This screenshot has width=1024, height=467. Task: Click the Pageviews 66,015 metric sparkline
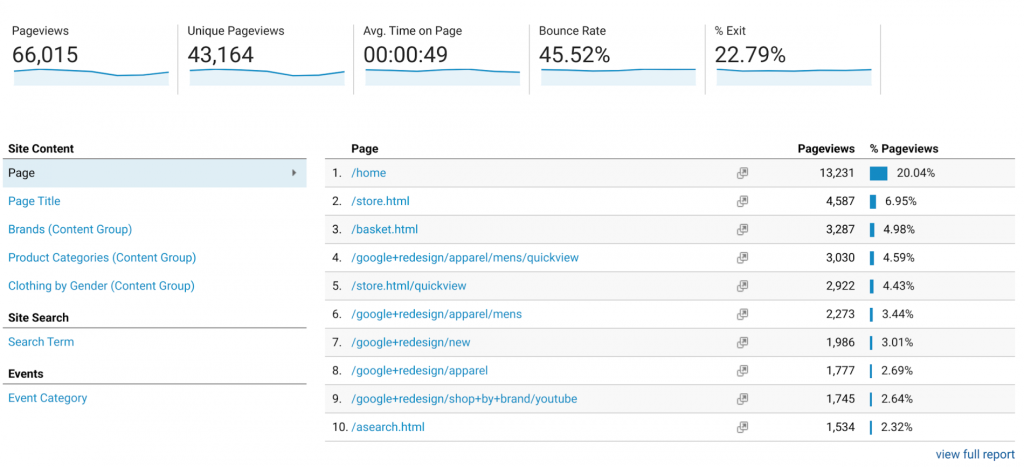91,77
